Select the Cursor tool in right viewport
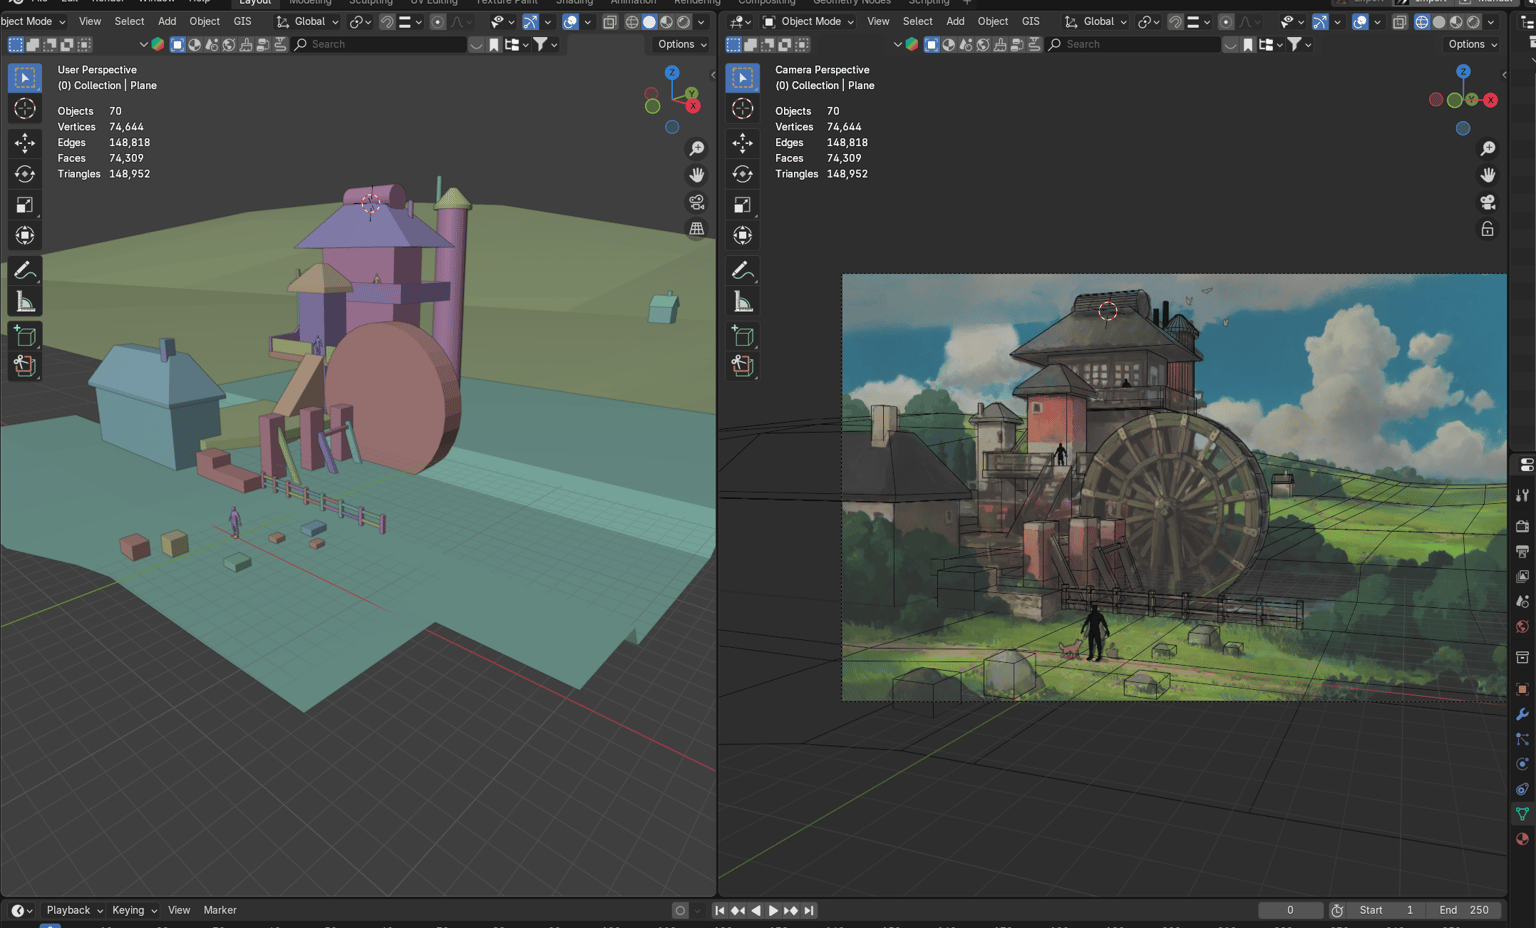Screen dimensions: 1536x928 coord(742,108)
